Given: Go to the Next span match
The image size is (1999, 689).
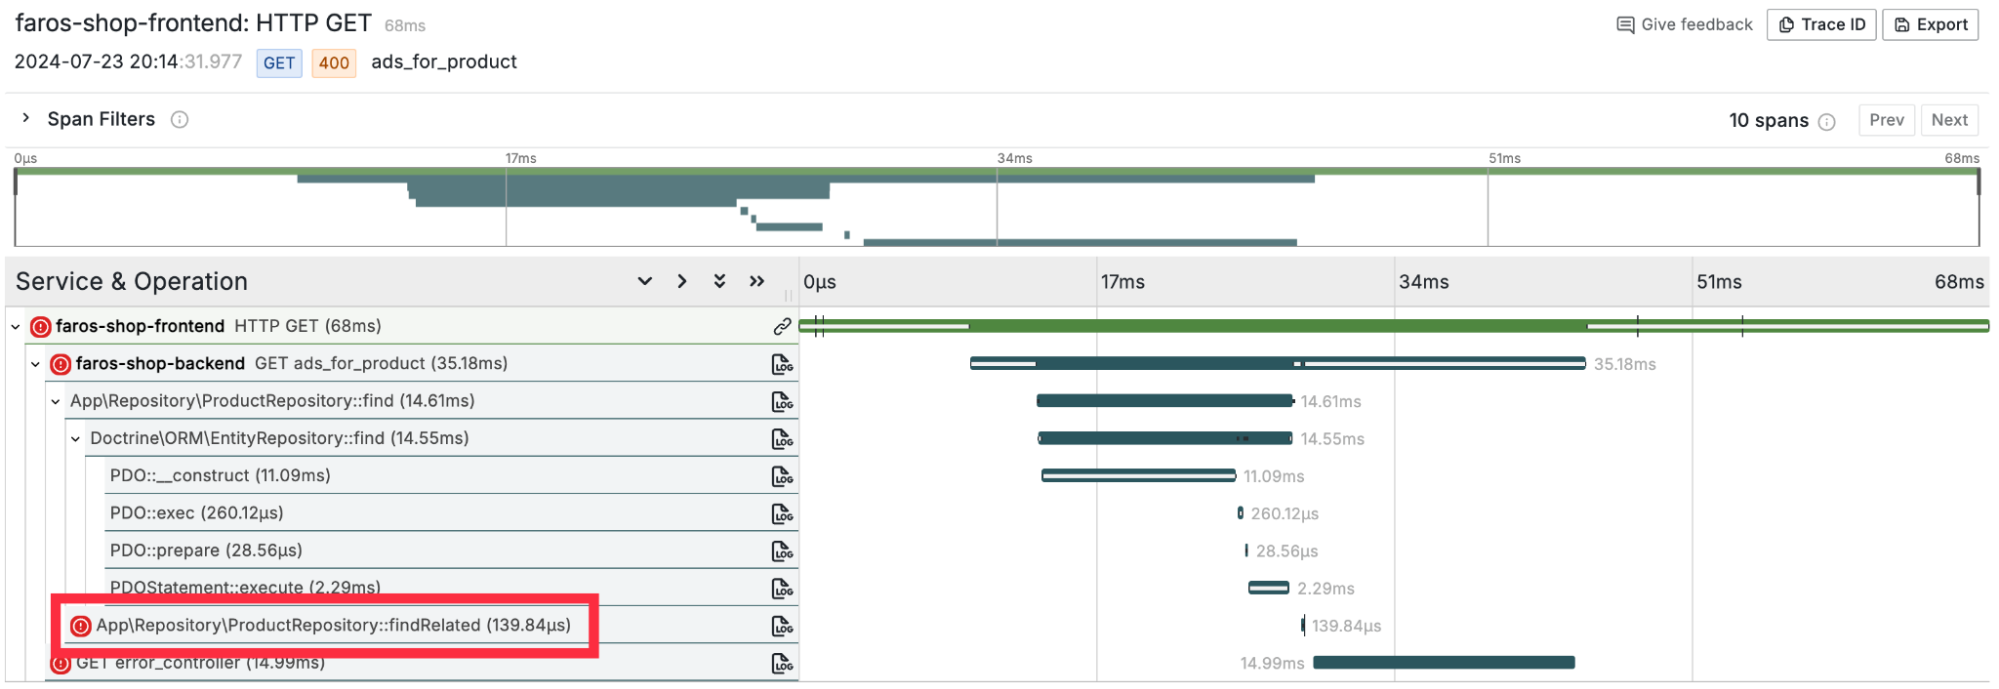Looking at the screenshot, I should click(1949, 120).
